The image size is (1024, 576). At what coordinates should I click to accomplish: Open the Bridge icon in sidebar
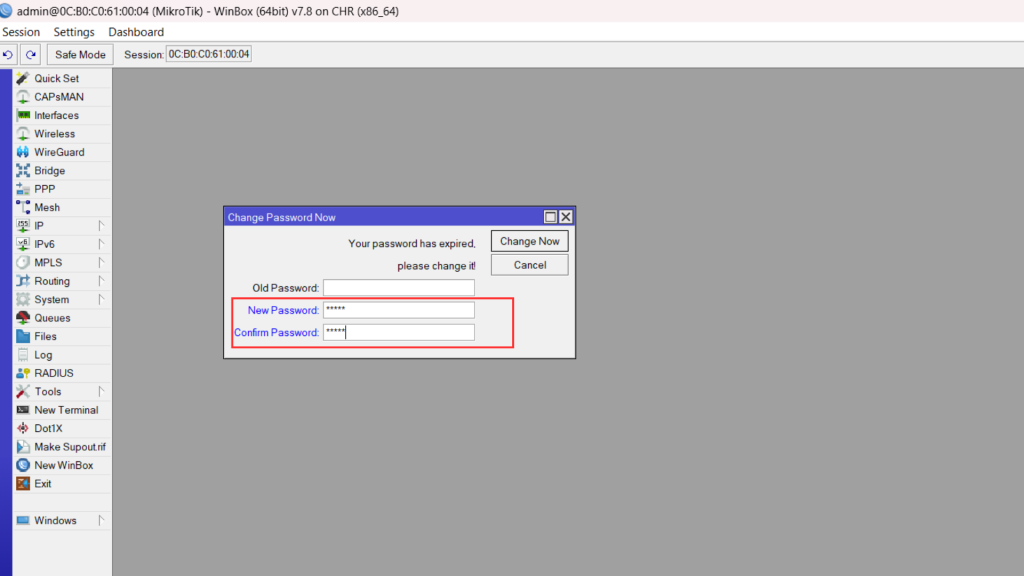23,171
